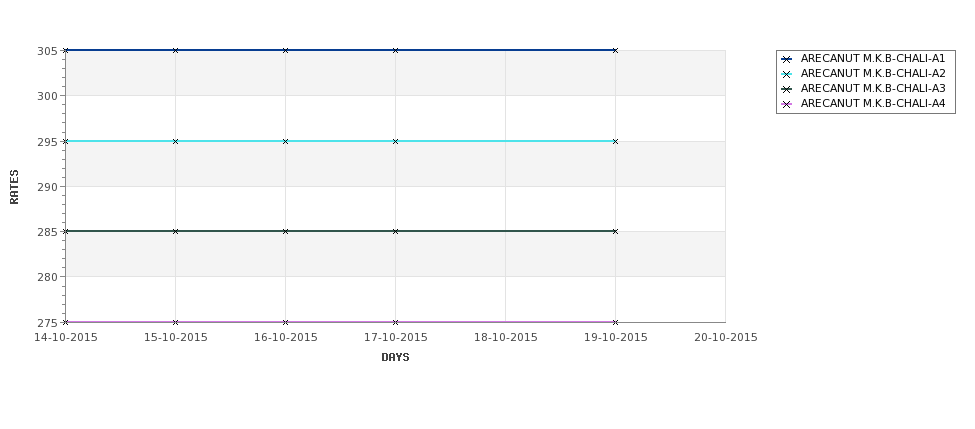Toggle the ARECANUT M.K.B-CHALI-A2 legend entry

coord(872,74)
